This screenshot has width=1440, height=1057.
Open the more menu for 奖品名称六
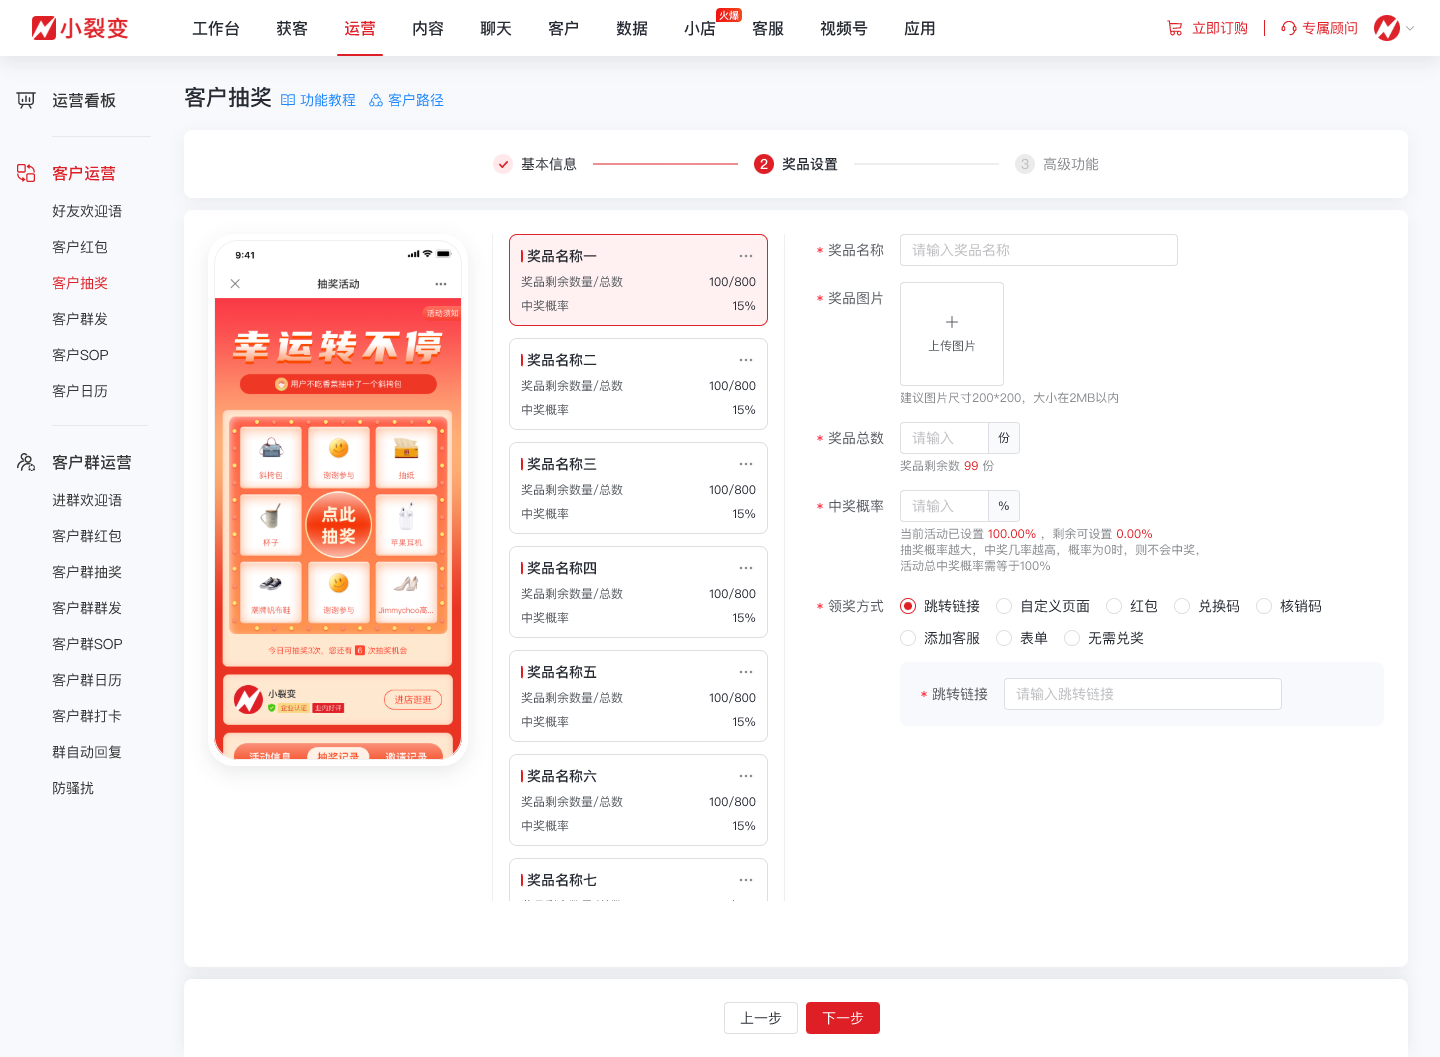746,776
